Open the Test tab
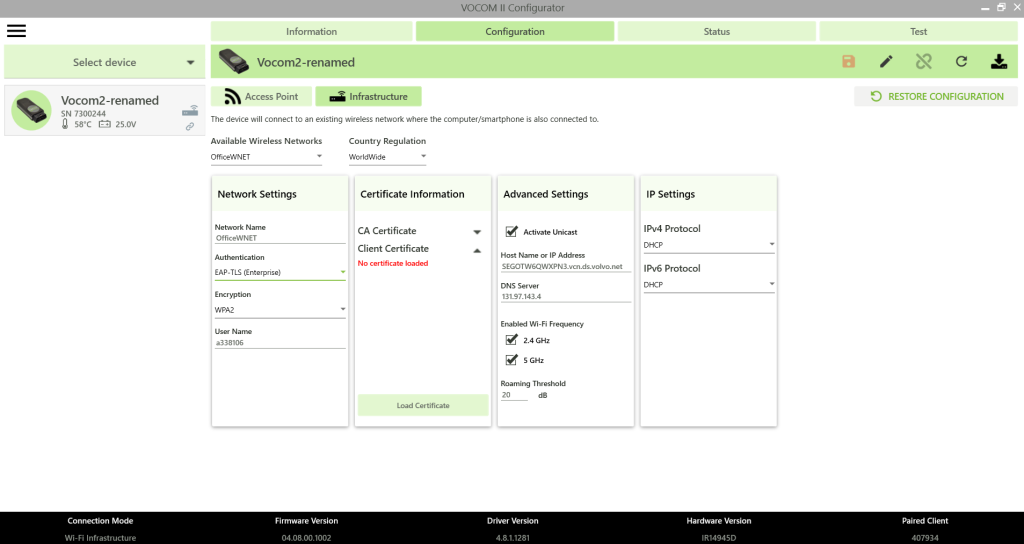This screenshot has height=544, width=1024. pyautogui.click(x=918, y=31)
